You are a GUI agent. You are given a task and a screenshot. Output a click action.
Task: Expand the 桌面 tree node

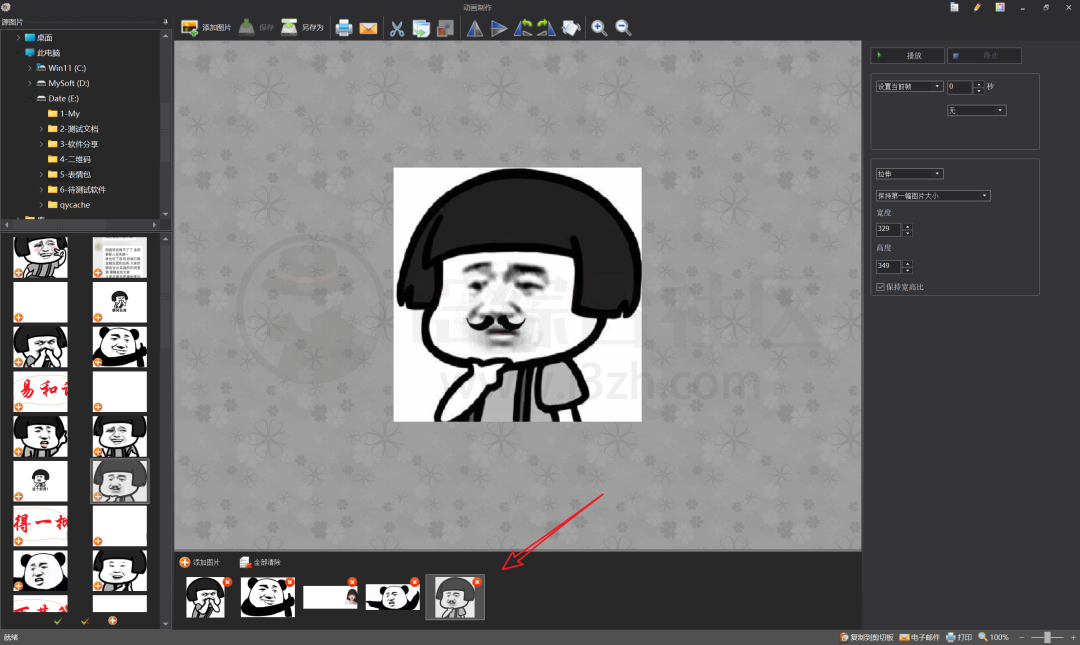pos(18,38)
